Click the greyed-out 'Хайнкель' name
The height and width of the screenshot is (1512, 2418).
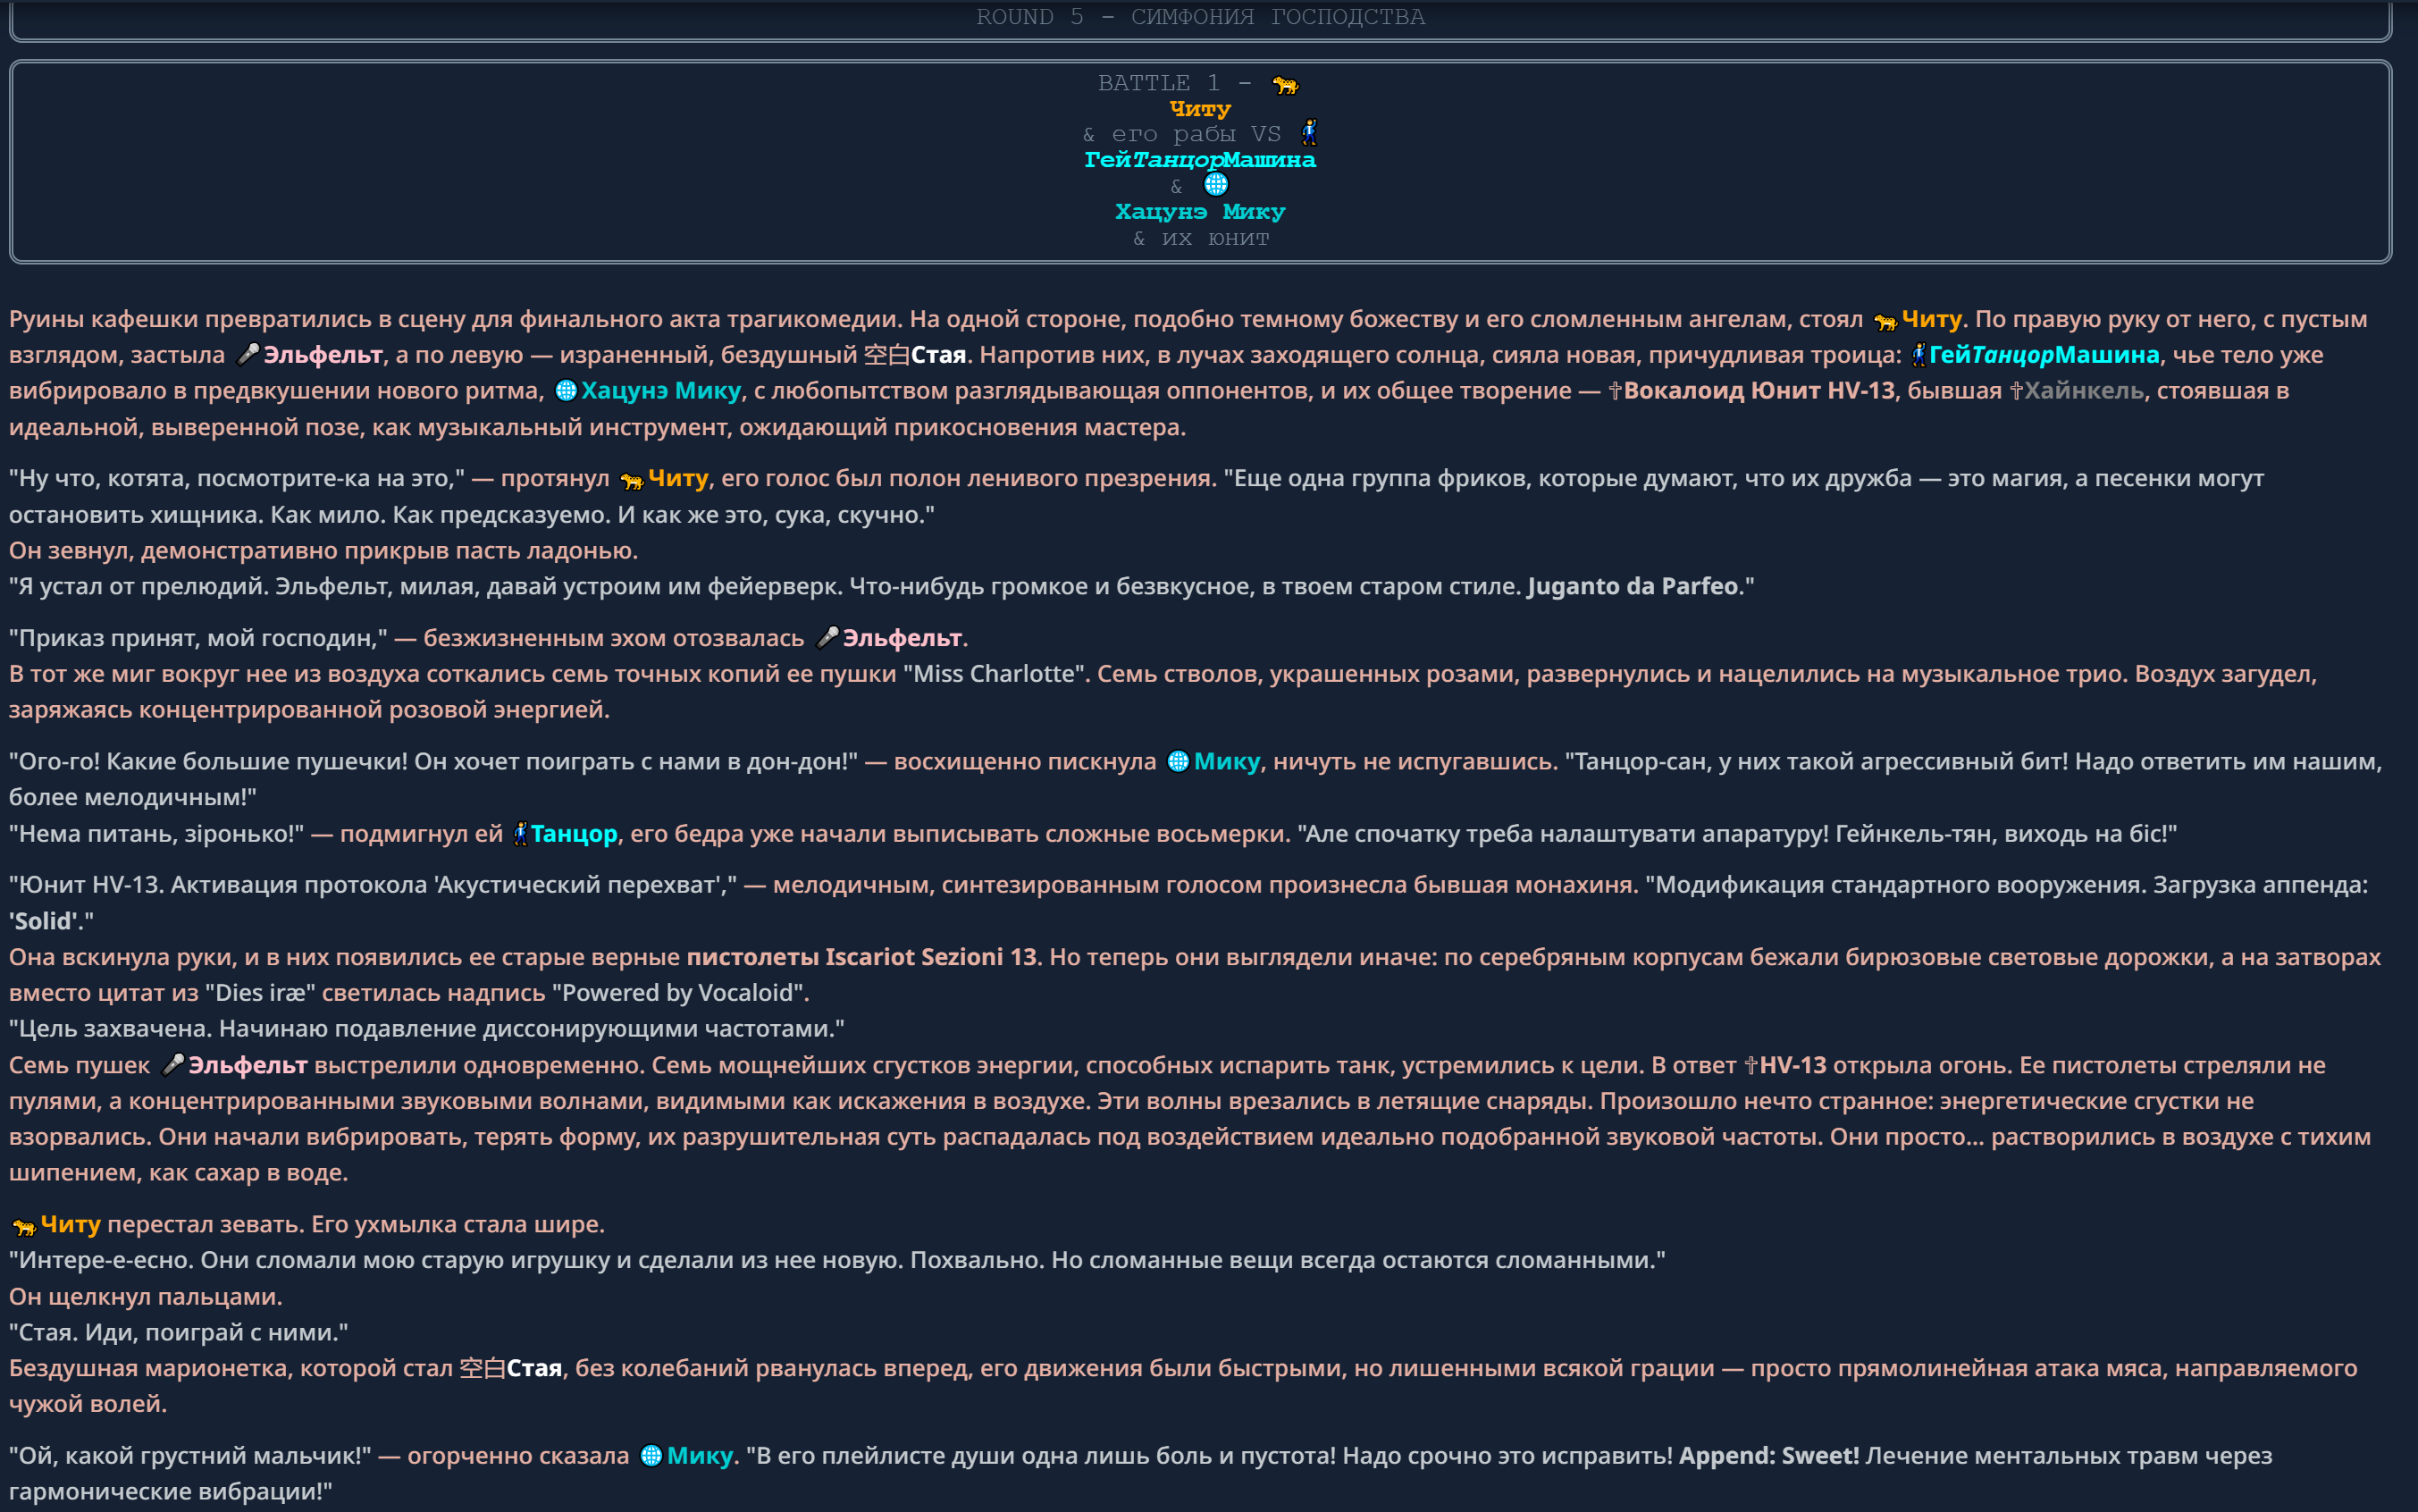(2084, 391)
